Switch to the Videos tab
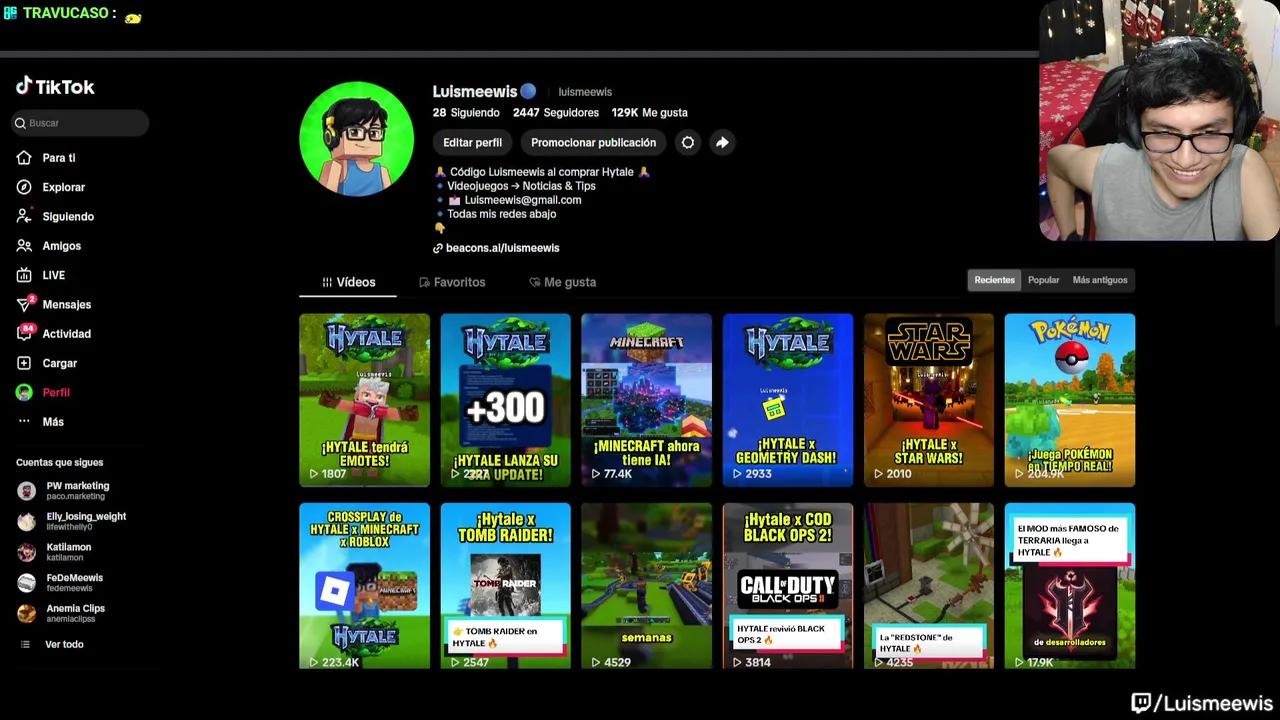The height and width of the screenshot is (720, 1280). pyautogui.click(x=348, y=282)
